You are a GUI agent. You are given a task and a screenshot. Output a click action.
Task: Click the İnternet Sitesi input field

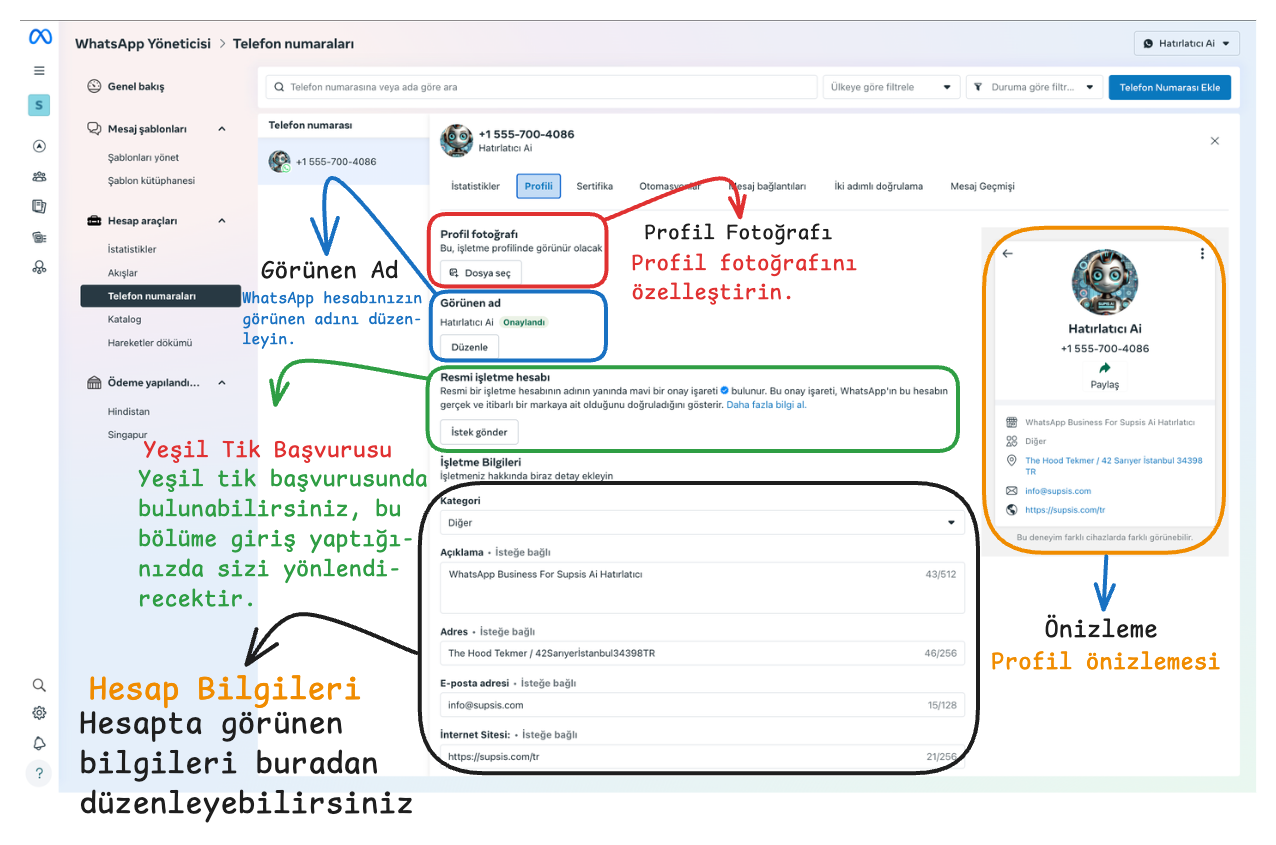point(702,757)
